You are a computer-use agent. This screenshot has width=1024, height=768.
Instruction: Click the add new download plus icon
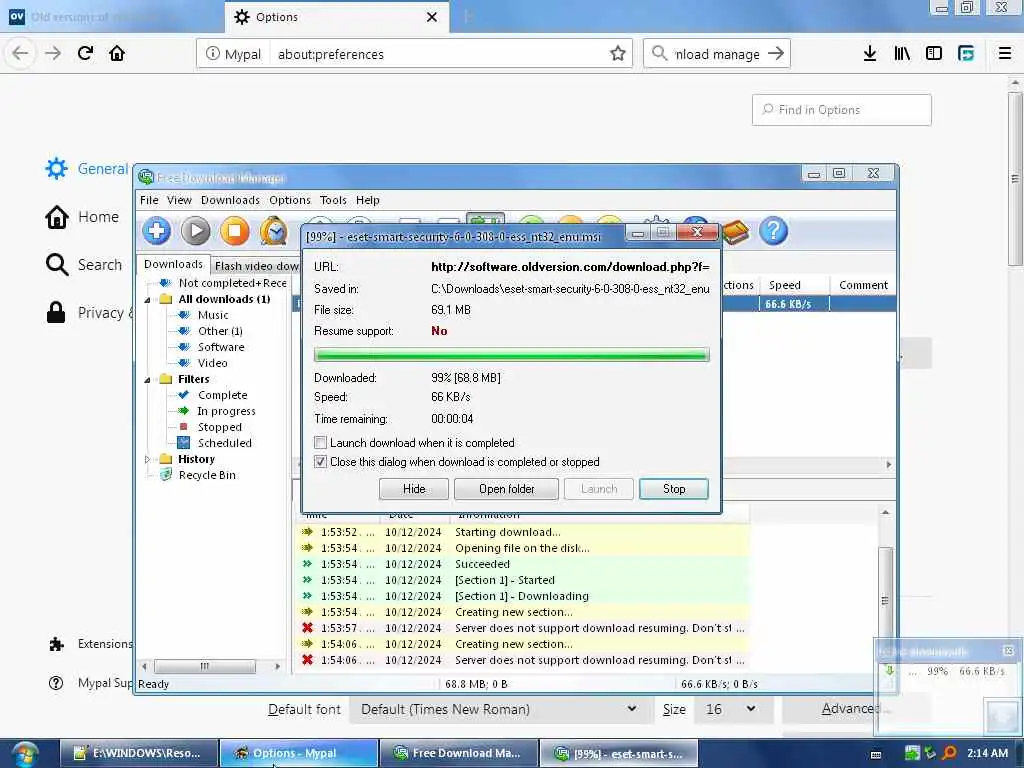(x=157, y=231)
